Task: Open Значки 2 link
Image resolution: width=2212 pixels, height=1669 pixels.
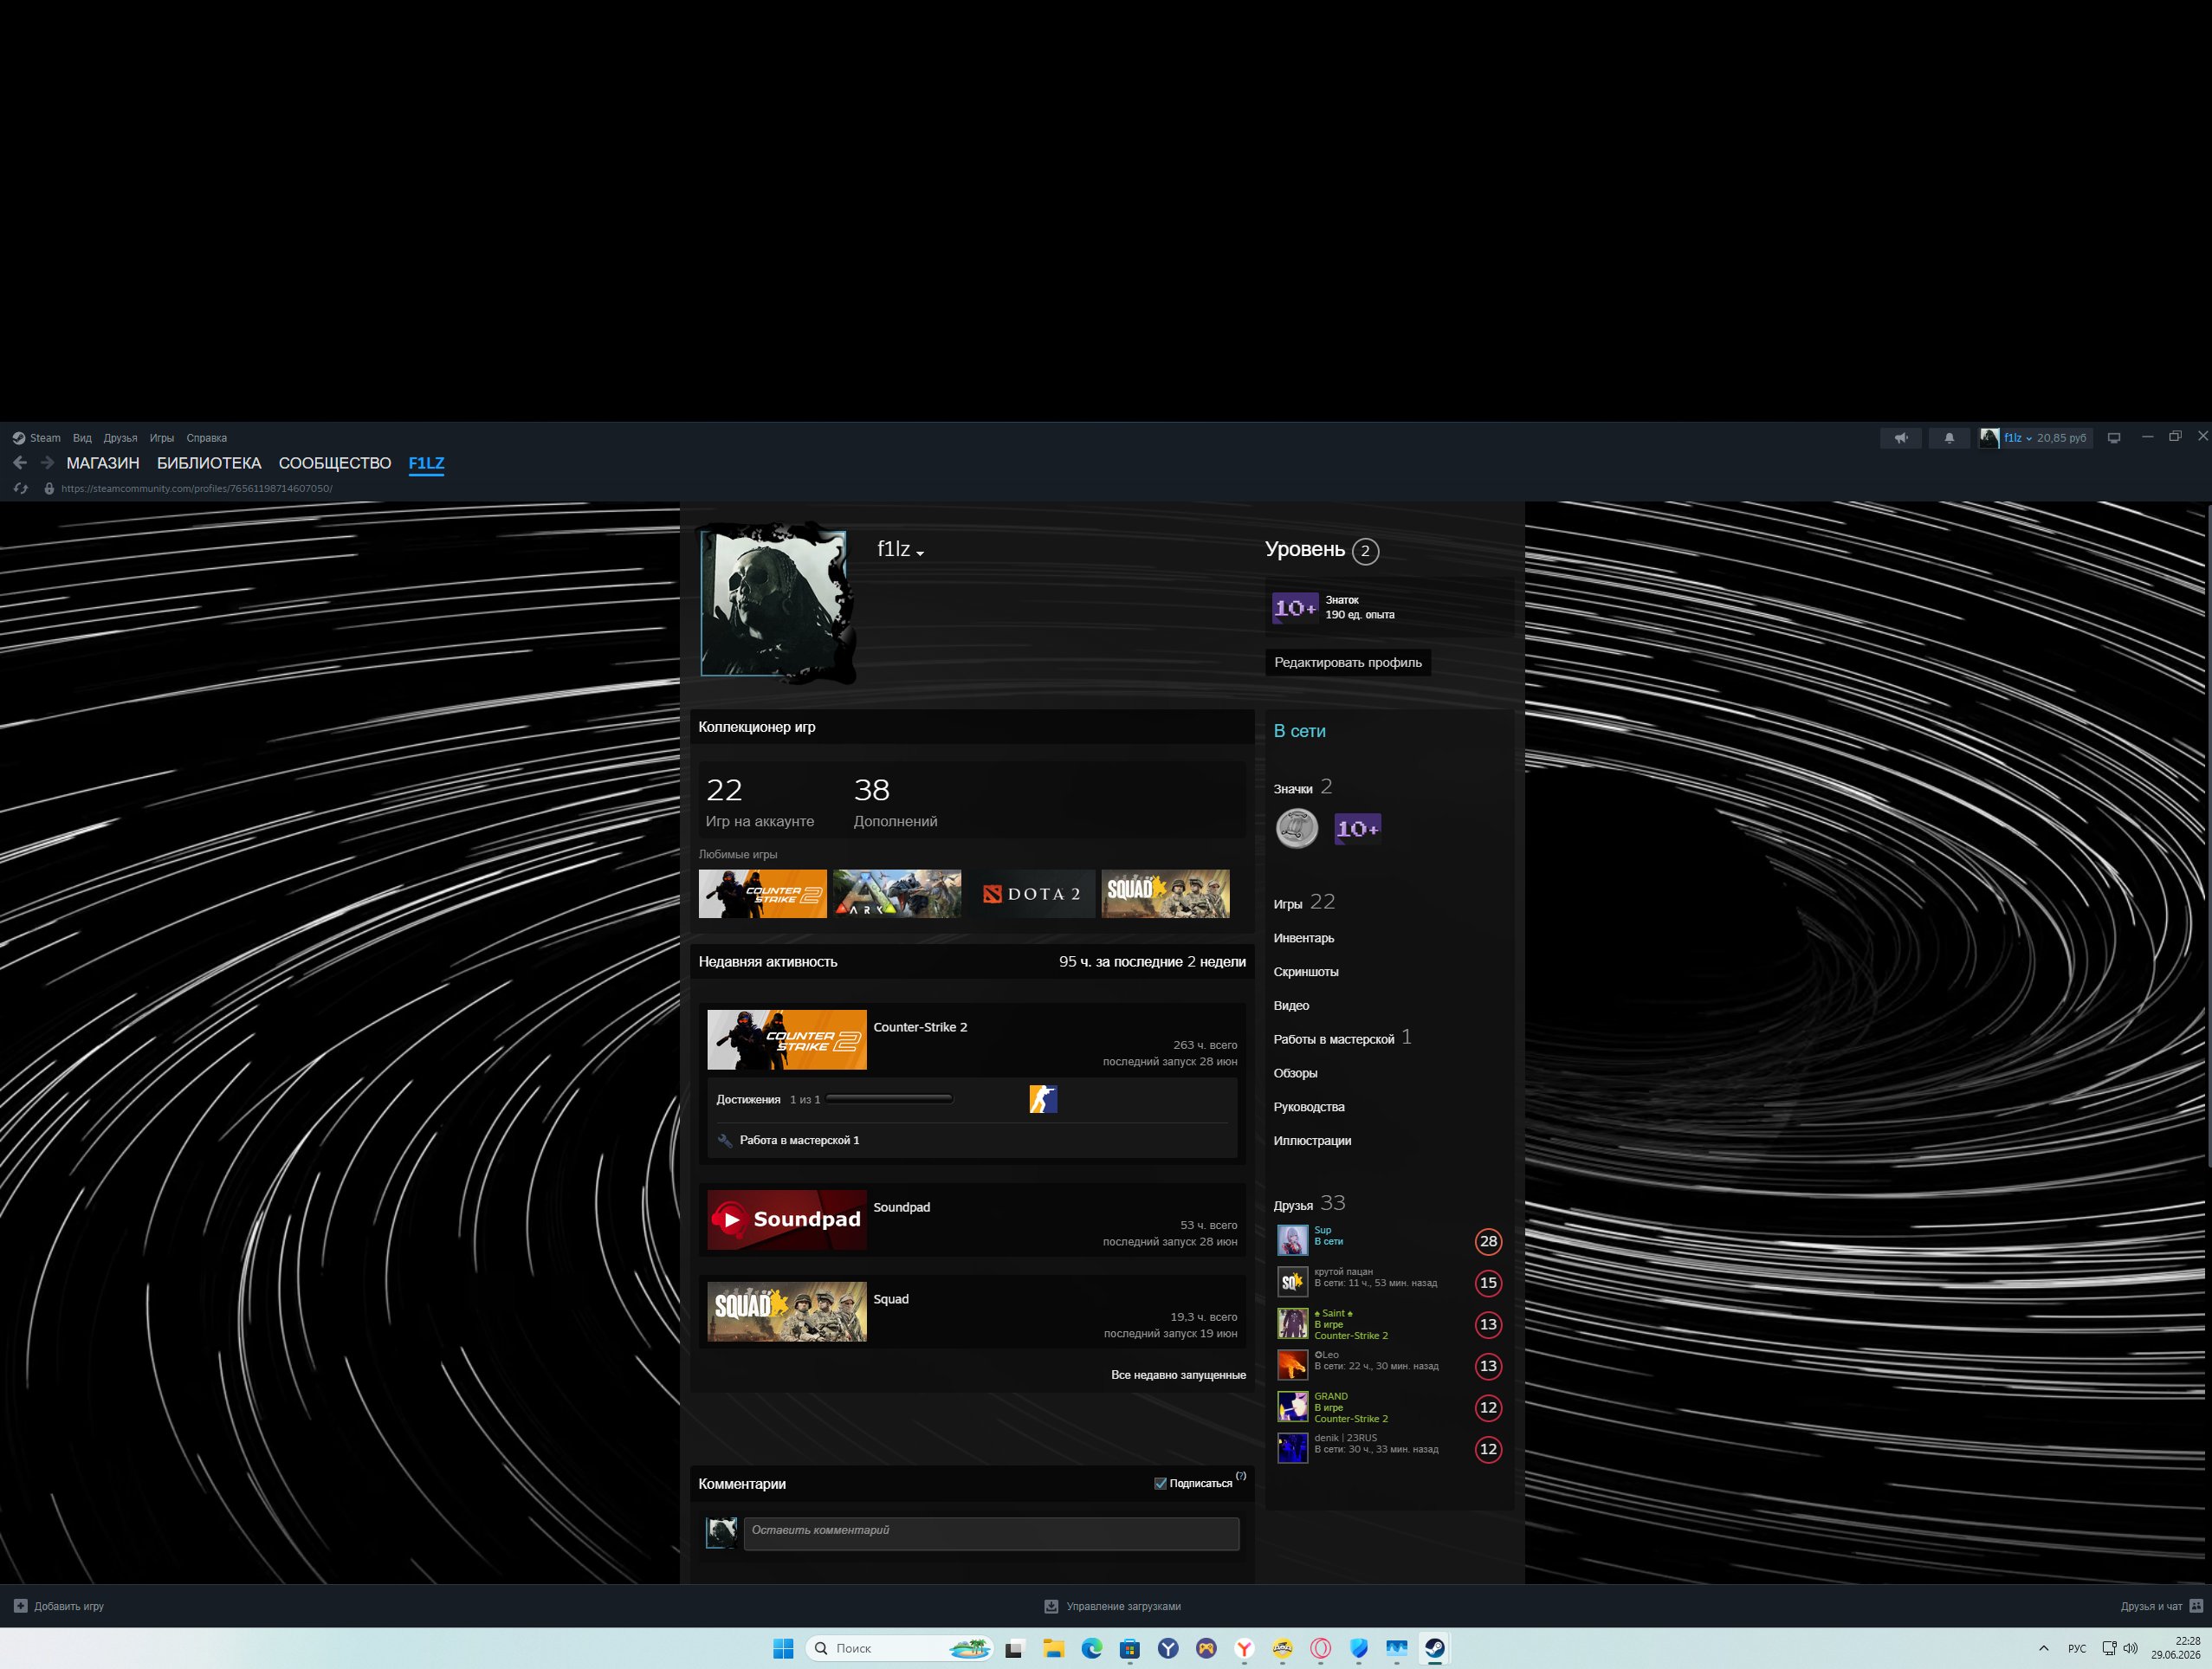Action: pyautogui.click(x=1303, y=787)
